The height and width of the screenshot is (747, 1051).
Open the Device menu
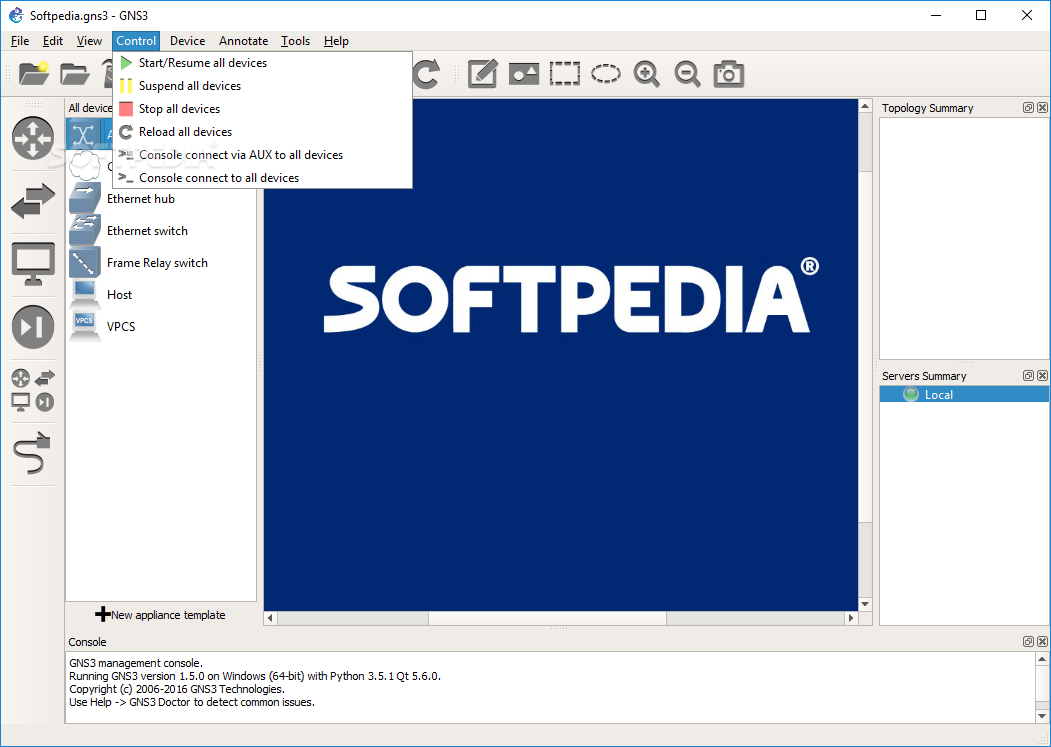pyautogui.click(x=188, y=41)
